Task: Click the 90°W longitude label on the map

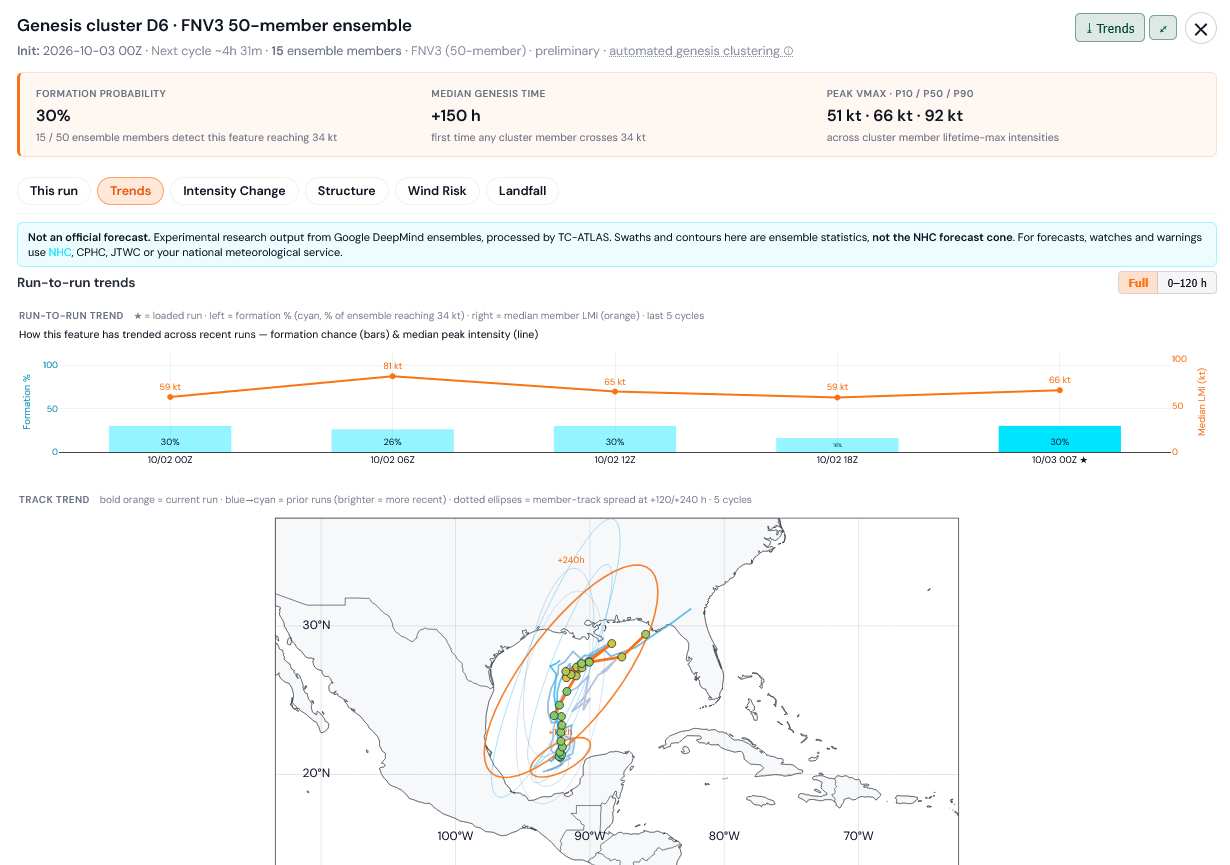Action: pyautogui.click(x=590, y=836)
